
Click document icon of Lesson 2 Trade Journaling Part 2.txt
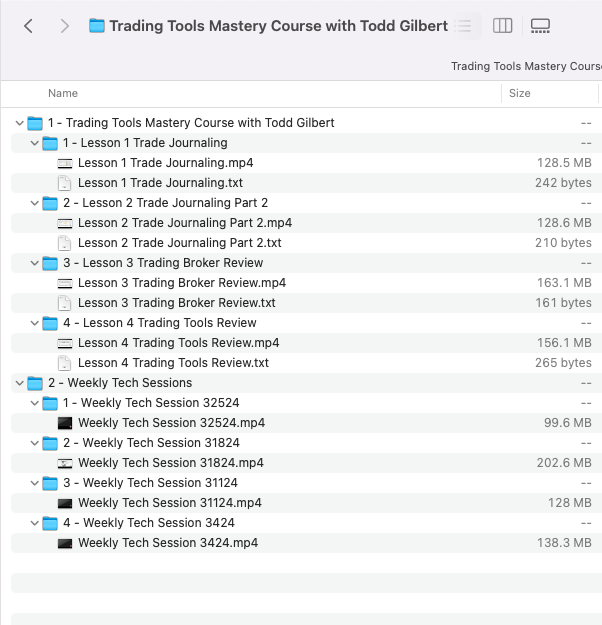(x=65, y=243)
